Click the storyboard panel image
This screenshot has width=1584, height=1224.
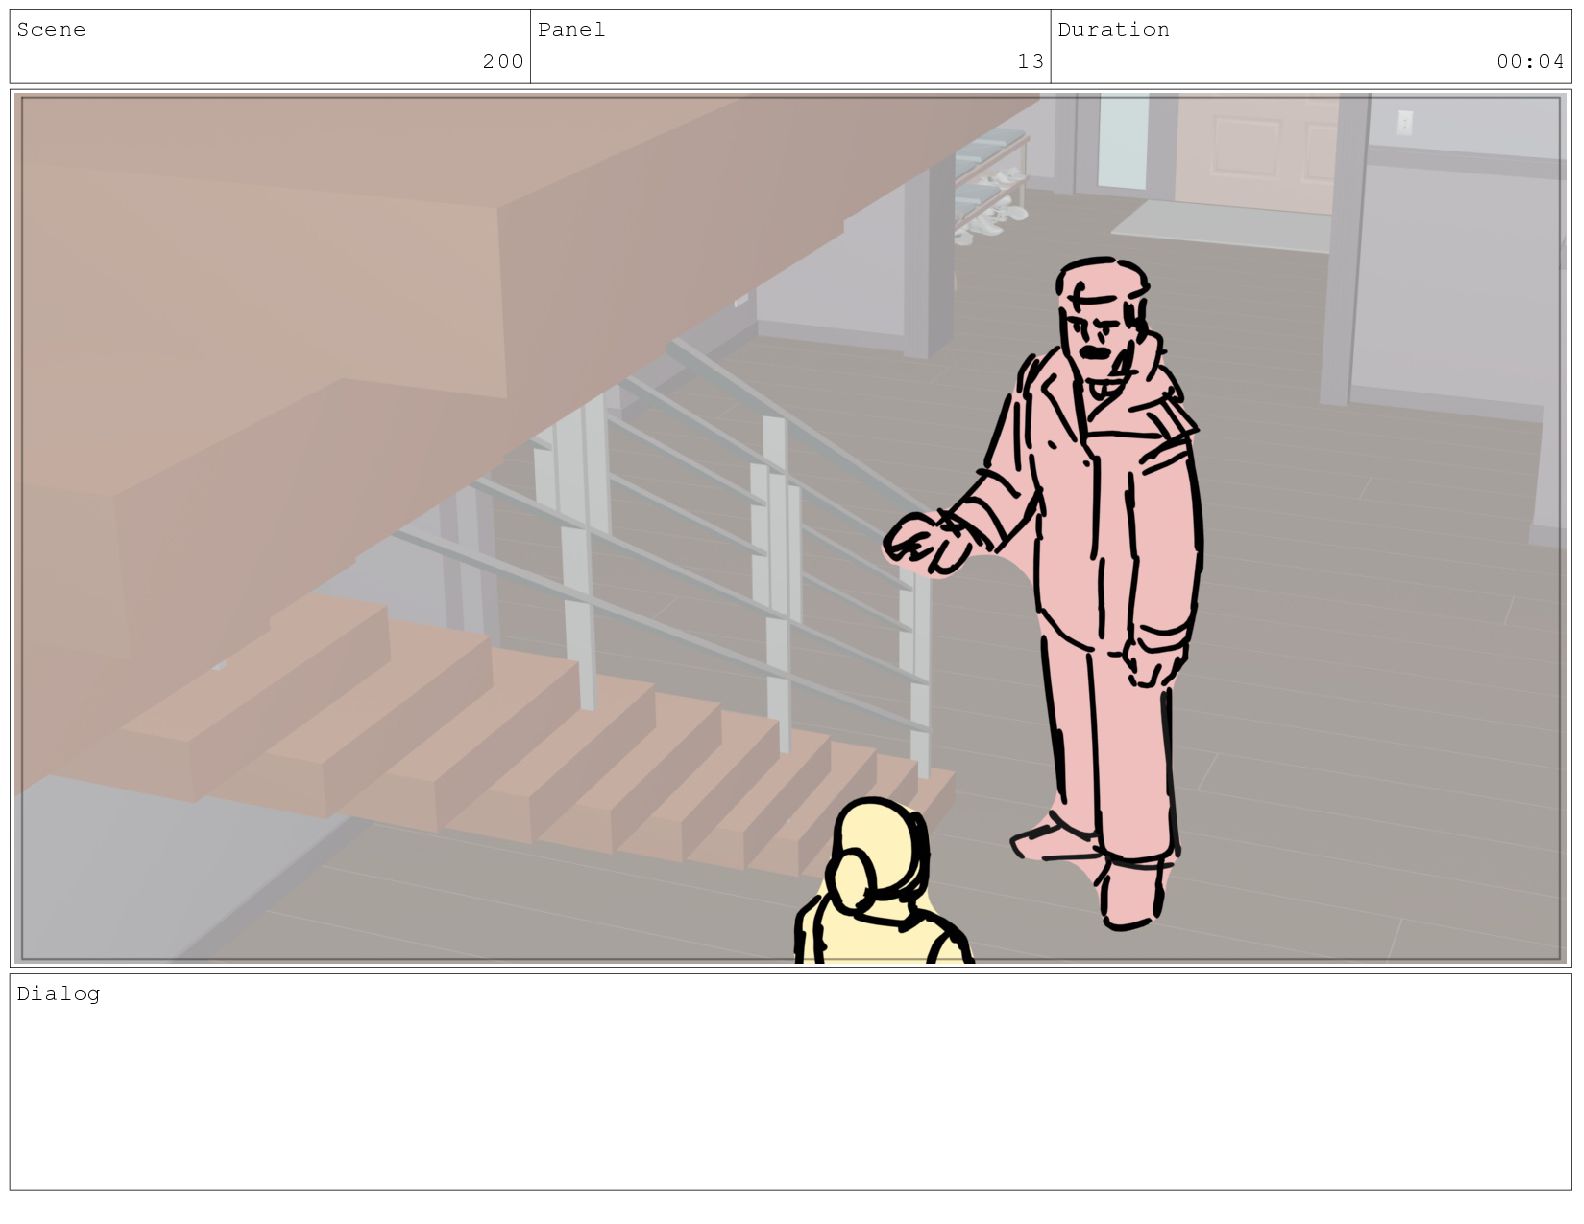coord(791,528)
